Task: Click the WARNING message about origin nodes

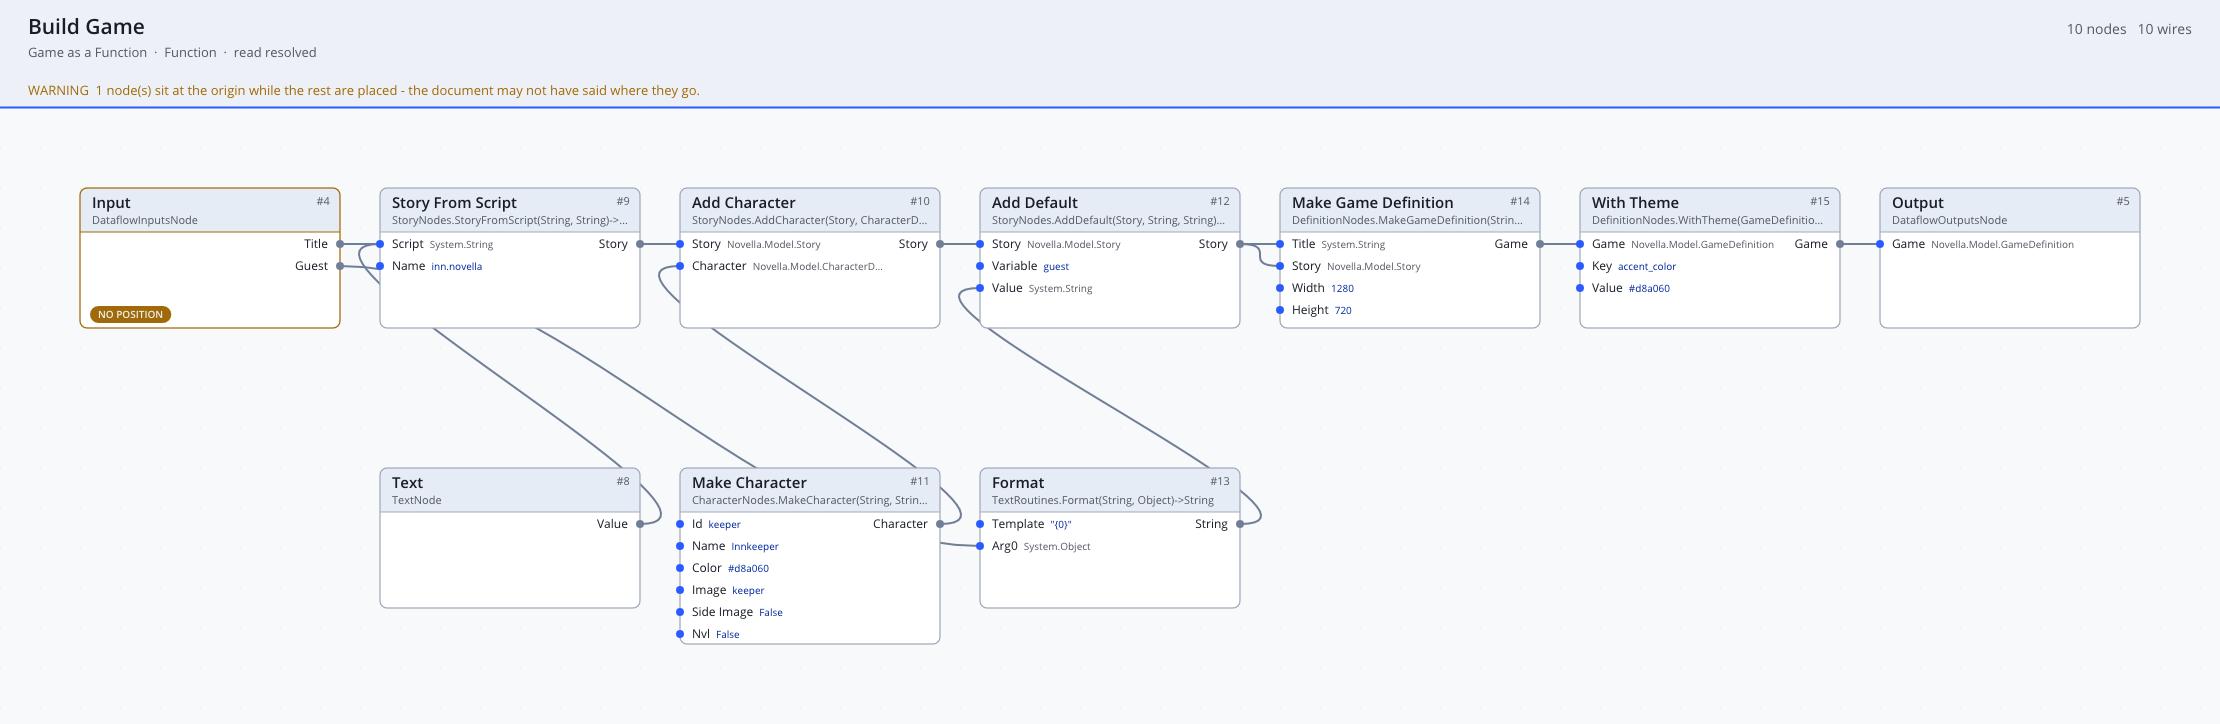Action: [364, 90]
